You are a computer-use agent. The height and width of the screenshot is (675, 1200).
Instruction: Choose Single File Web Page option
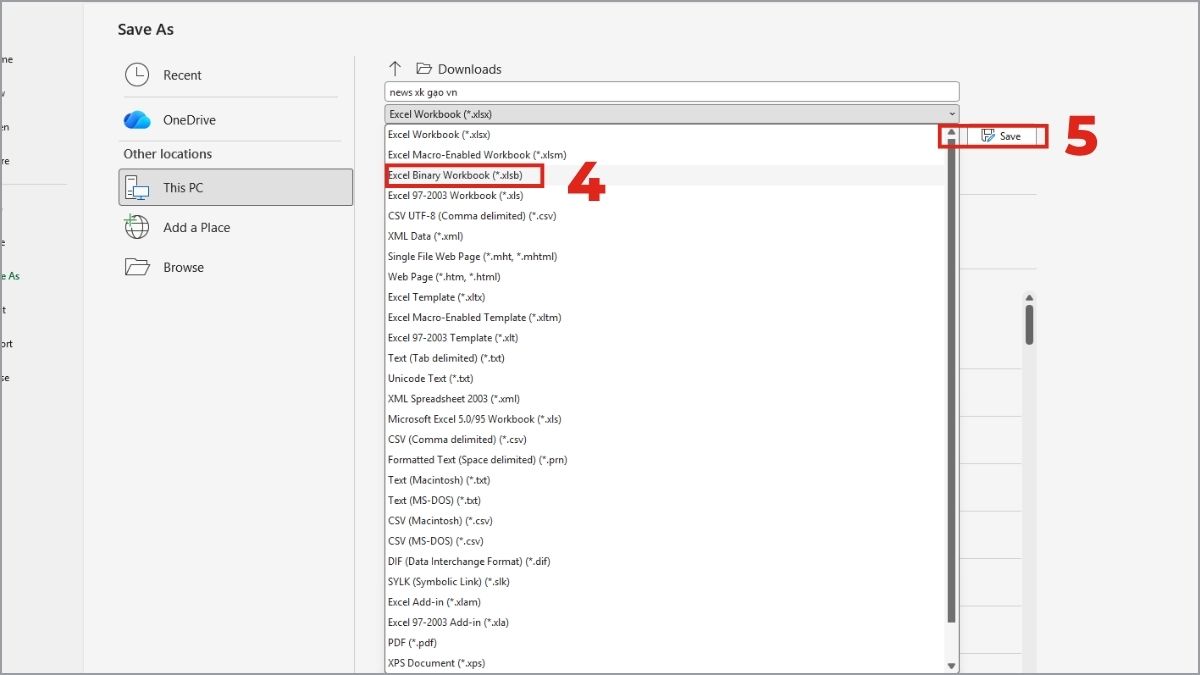[x=665, y=257]
